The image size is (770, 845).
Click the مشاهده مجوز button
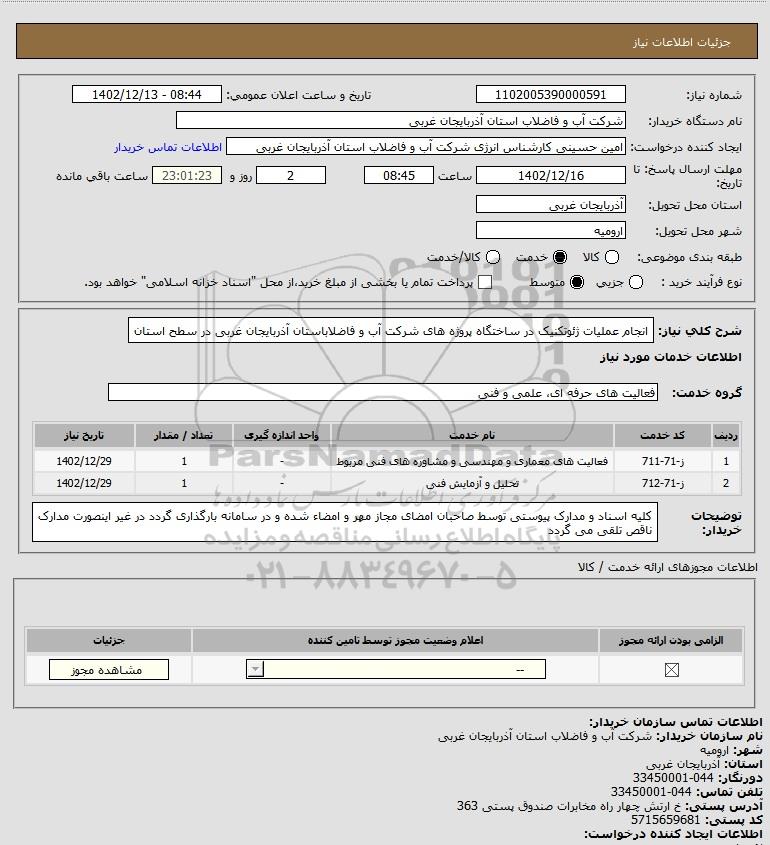click(109, 670)
